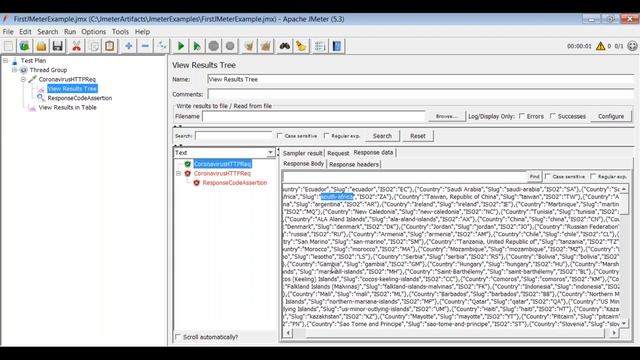Open the File menu
The width and height of the screenshot is (640, 360).
[8, 31]
